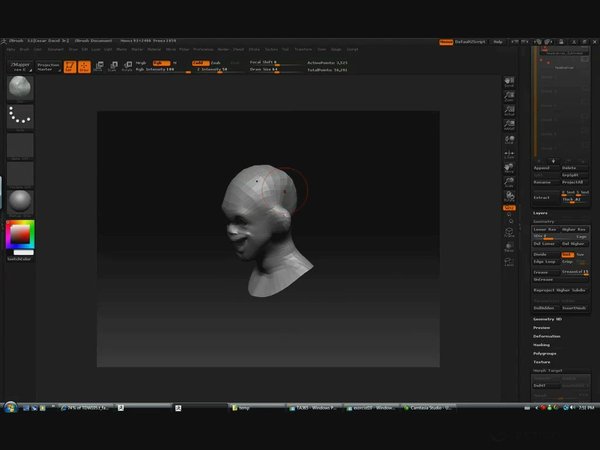Image resolution: width=600 pixels, height=450 pixels.
Task: Open the empty texture slot
Action: tap(20, 174)
